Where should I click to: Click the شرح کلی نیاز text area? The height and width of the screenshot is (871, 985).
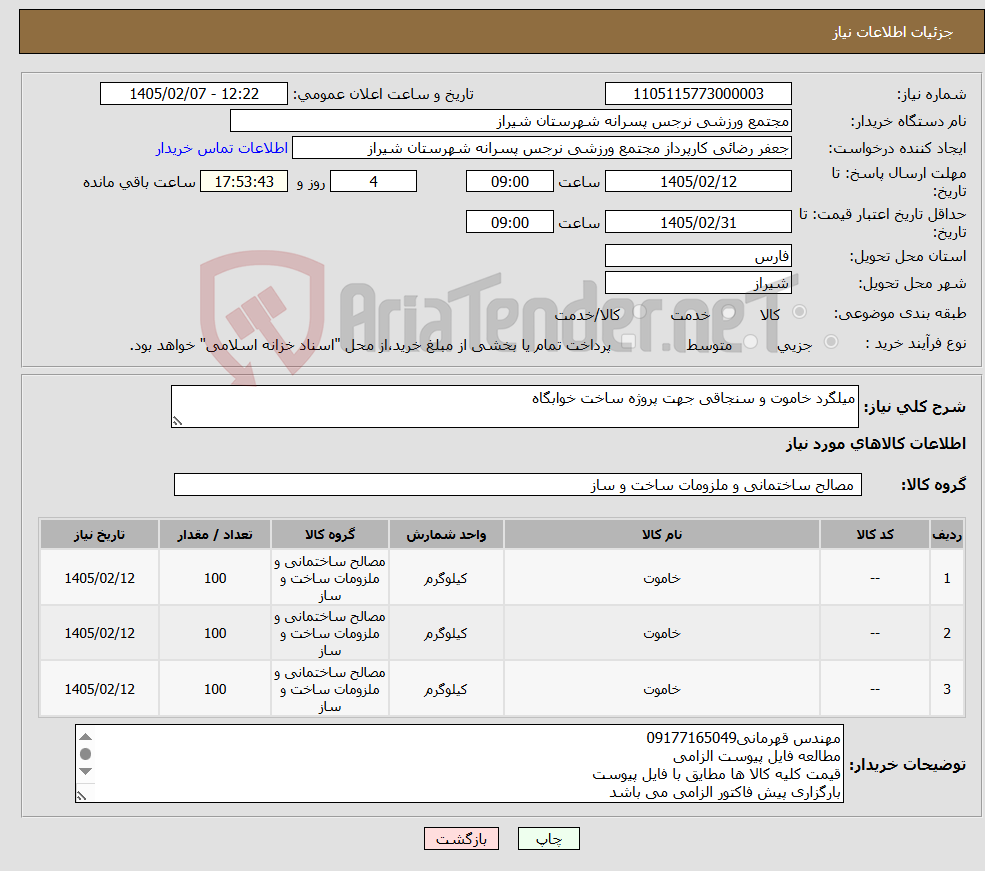pyautogui.click(x=514, y=407)
